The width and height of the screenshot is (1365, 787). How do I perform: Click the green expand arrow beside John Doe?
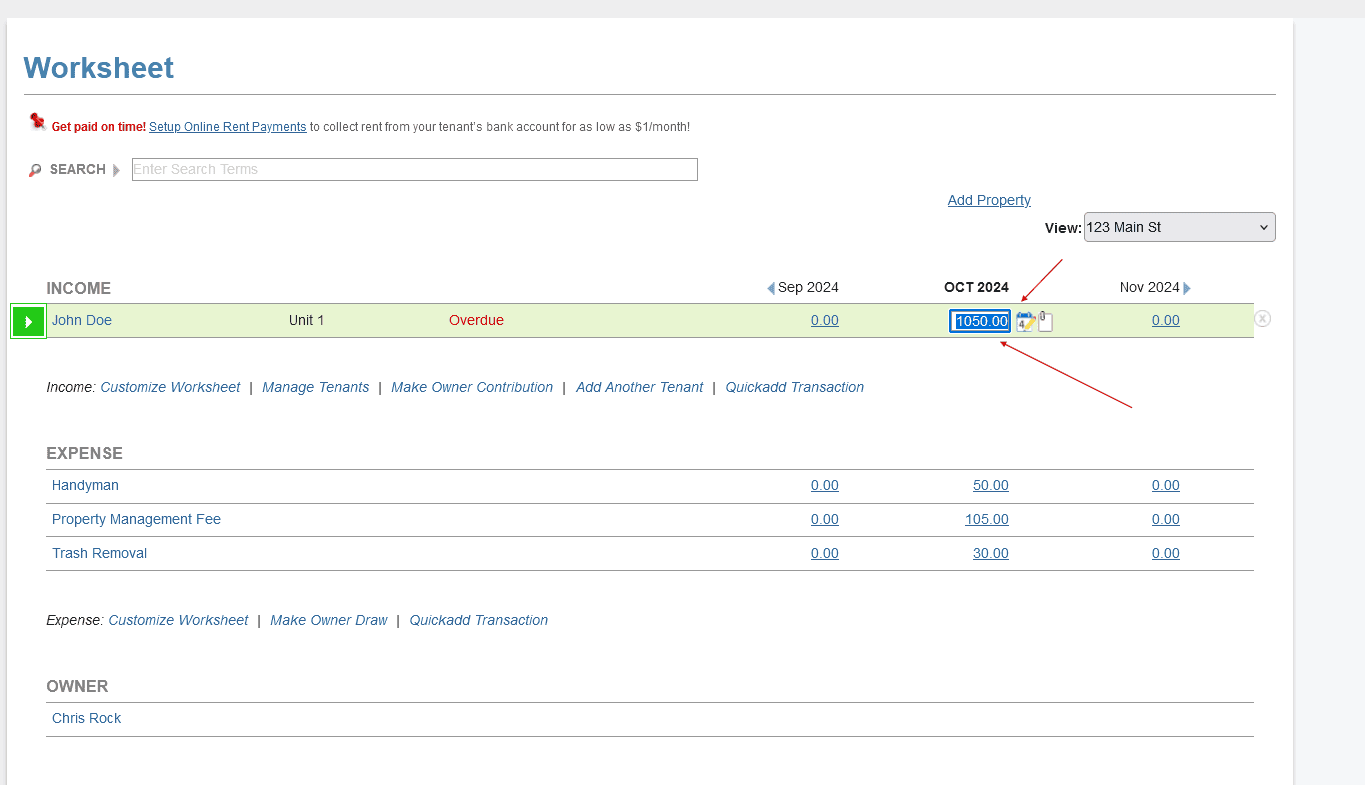(28, 321)
